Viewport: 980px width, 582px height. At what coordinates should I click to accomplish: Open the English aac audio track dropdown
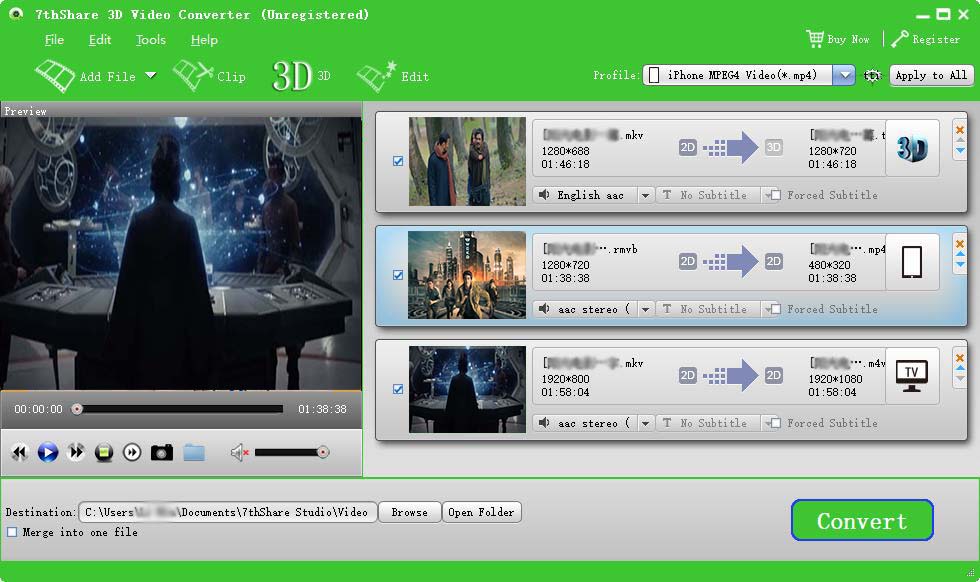(645, 195)
